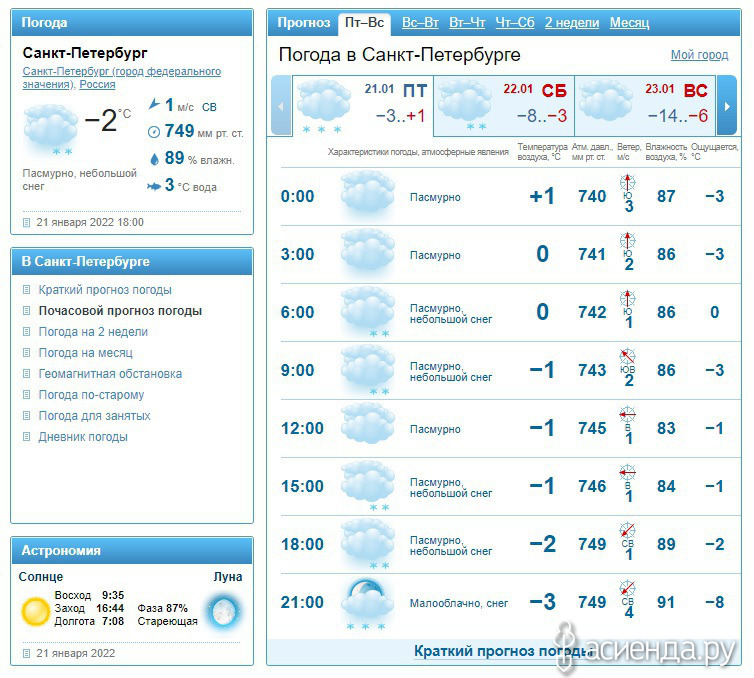This screenshot has width=754, height=678.
Task: Open the Месяц forecast tab
Action: pyautogui.click(x=629, y=23)
